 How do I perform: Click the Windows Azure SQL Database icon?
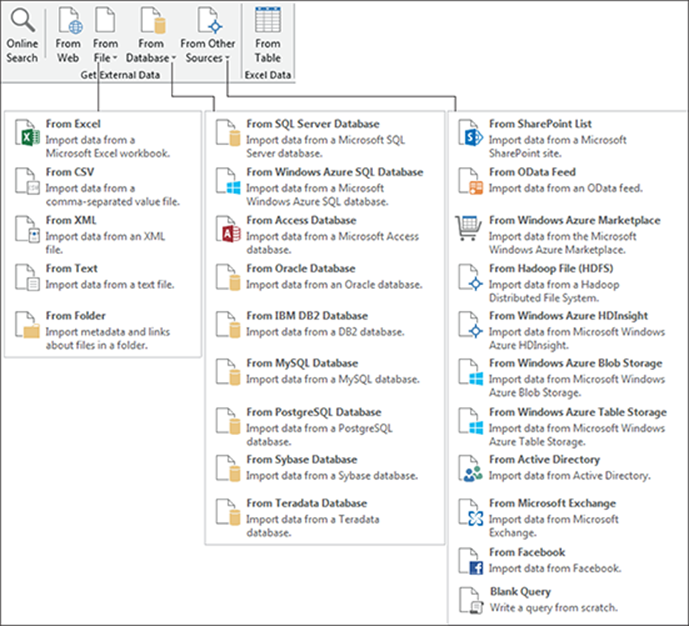[x=228, y=181]
